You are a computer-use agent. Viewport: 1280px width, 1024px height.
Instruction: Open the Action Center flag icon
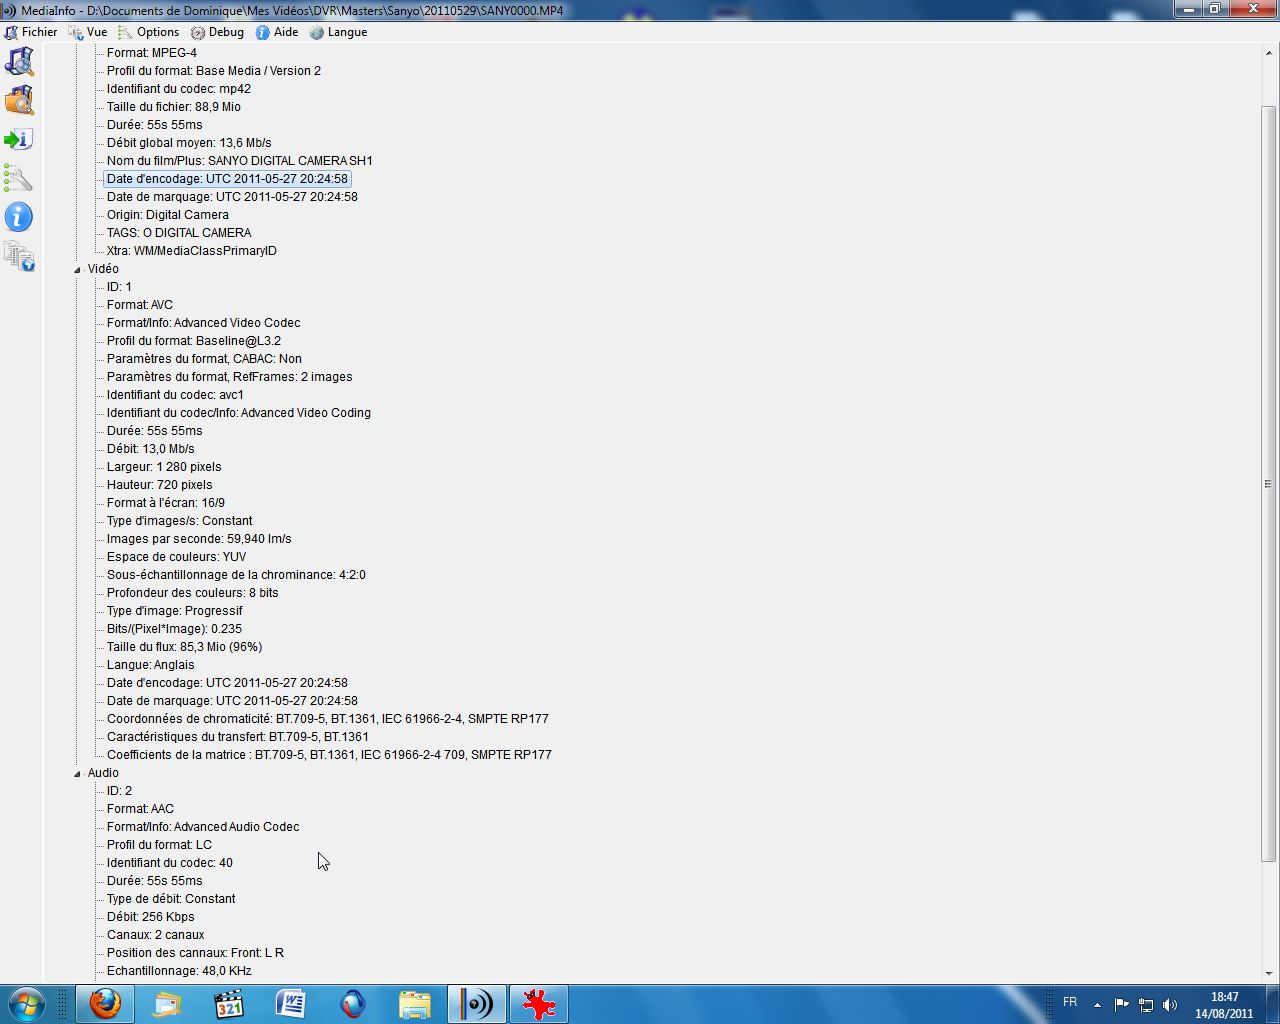(x=1121, y=1004)
